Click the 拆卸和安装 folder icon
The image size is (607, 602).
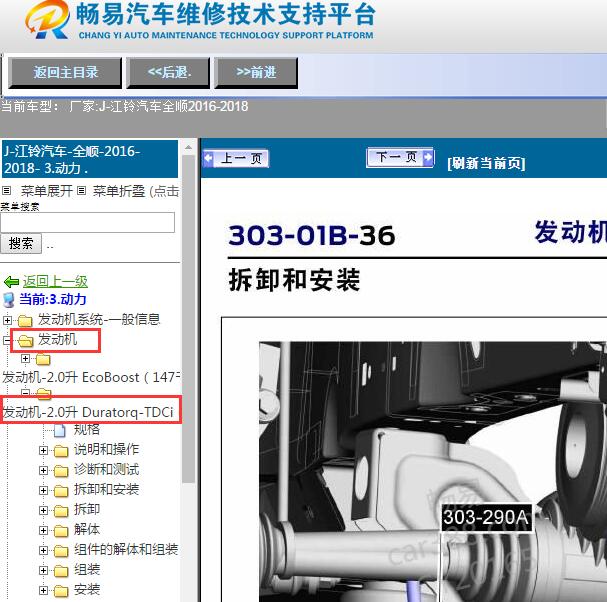[x=61, y=491]
